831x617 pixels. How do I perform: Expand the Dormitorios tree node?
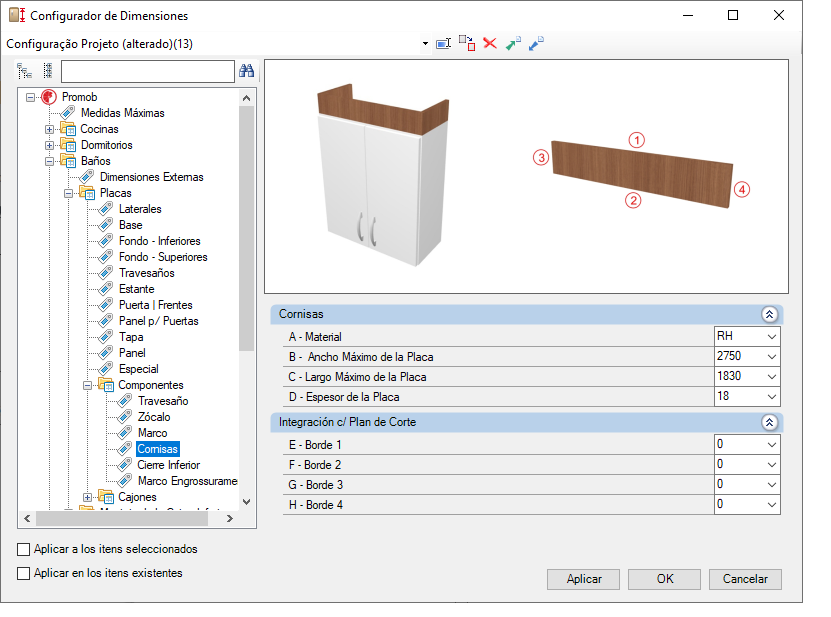click(49, 145)
